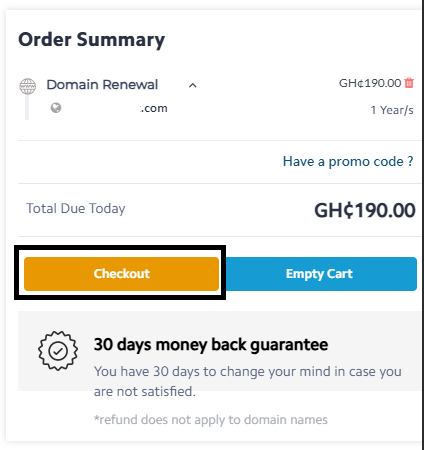Click the grey guarantee banner background
Image resolution: width=424 pixels, height=450 pixels.
pos(220,351)
